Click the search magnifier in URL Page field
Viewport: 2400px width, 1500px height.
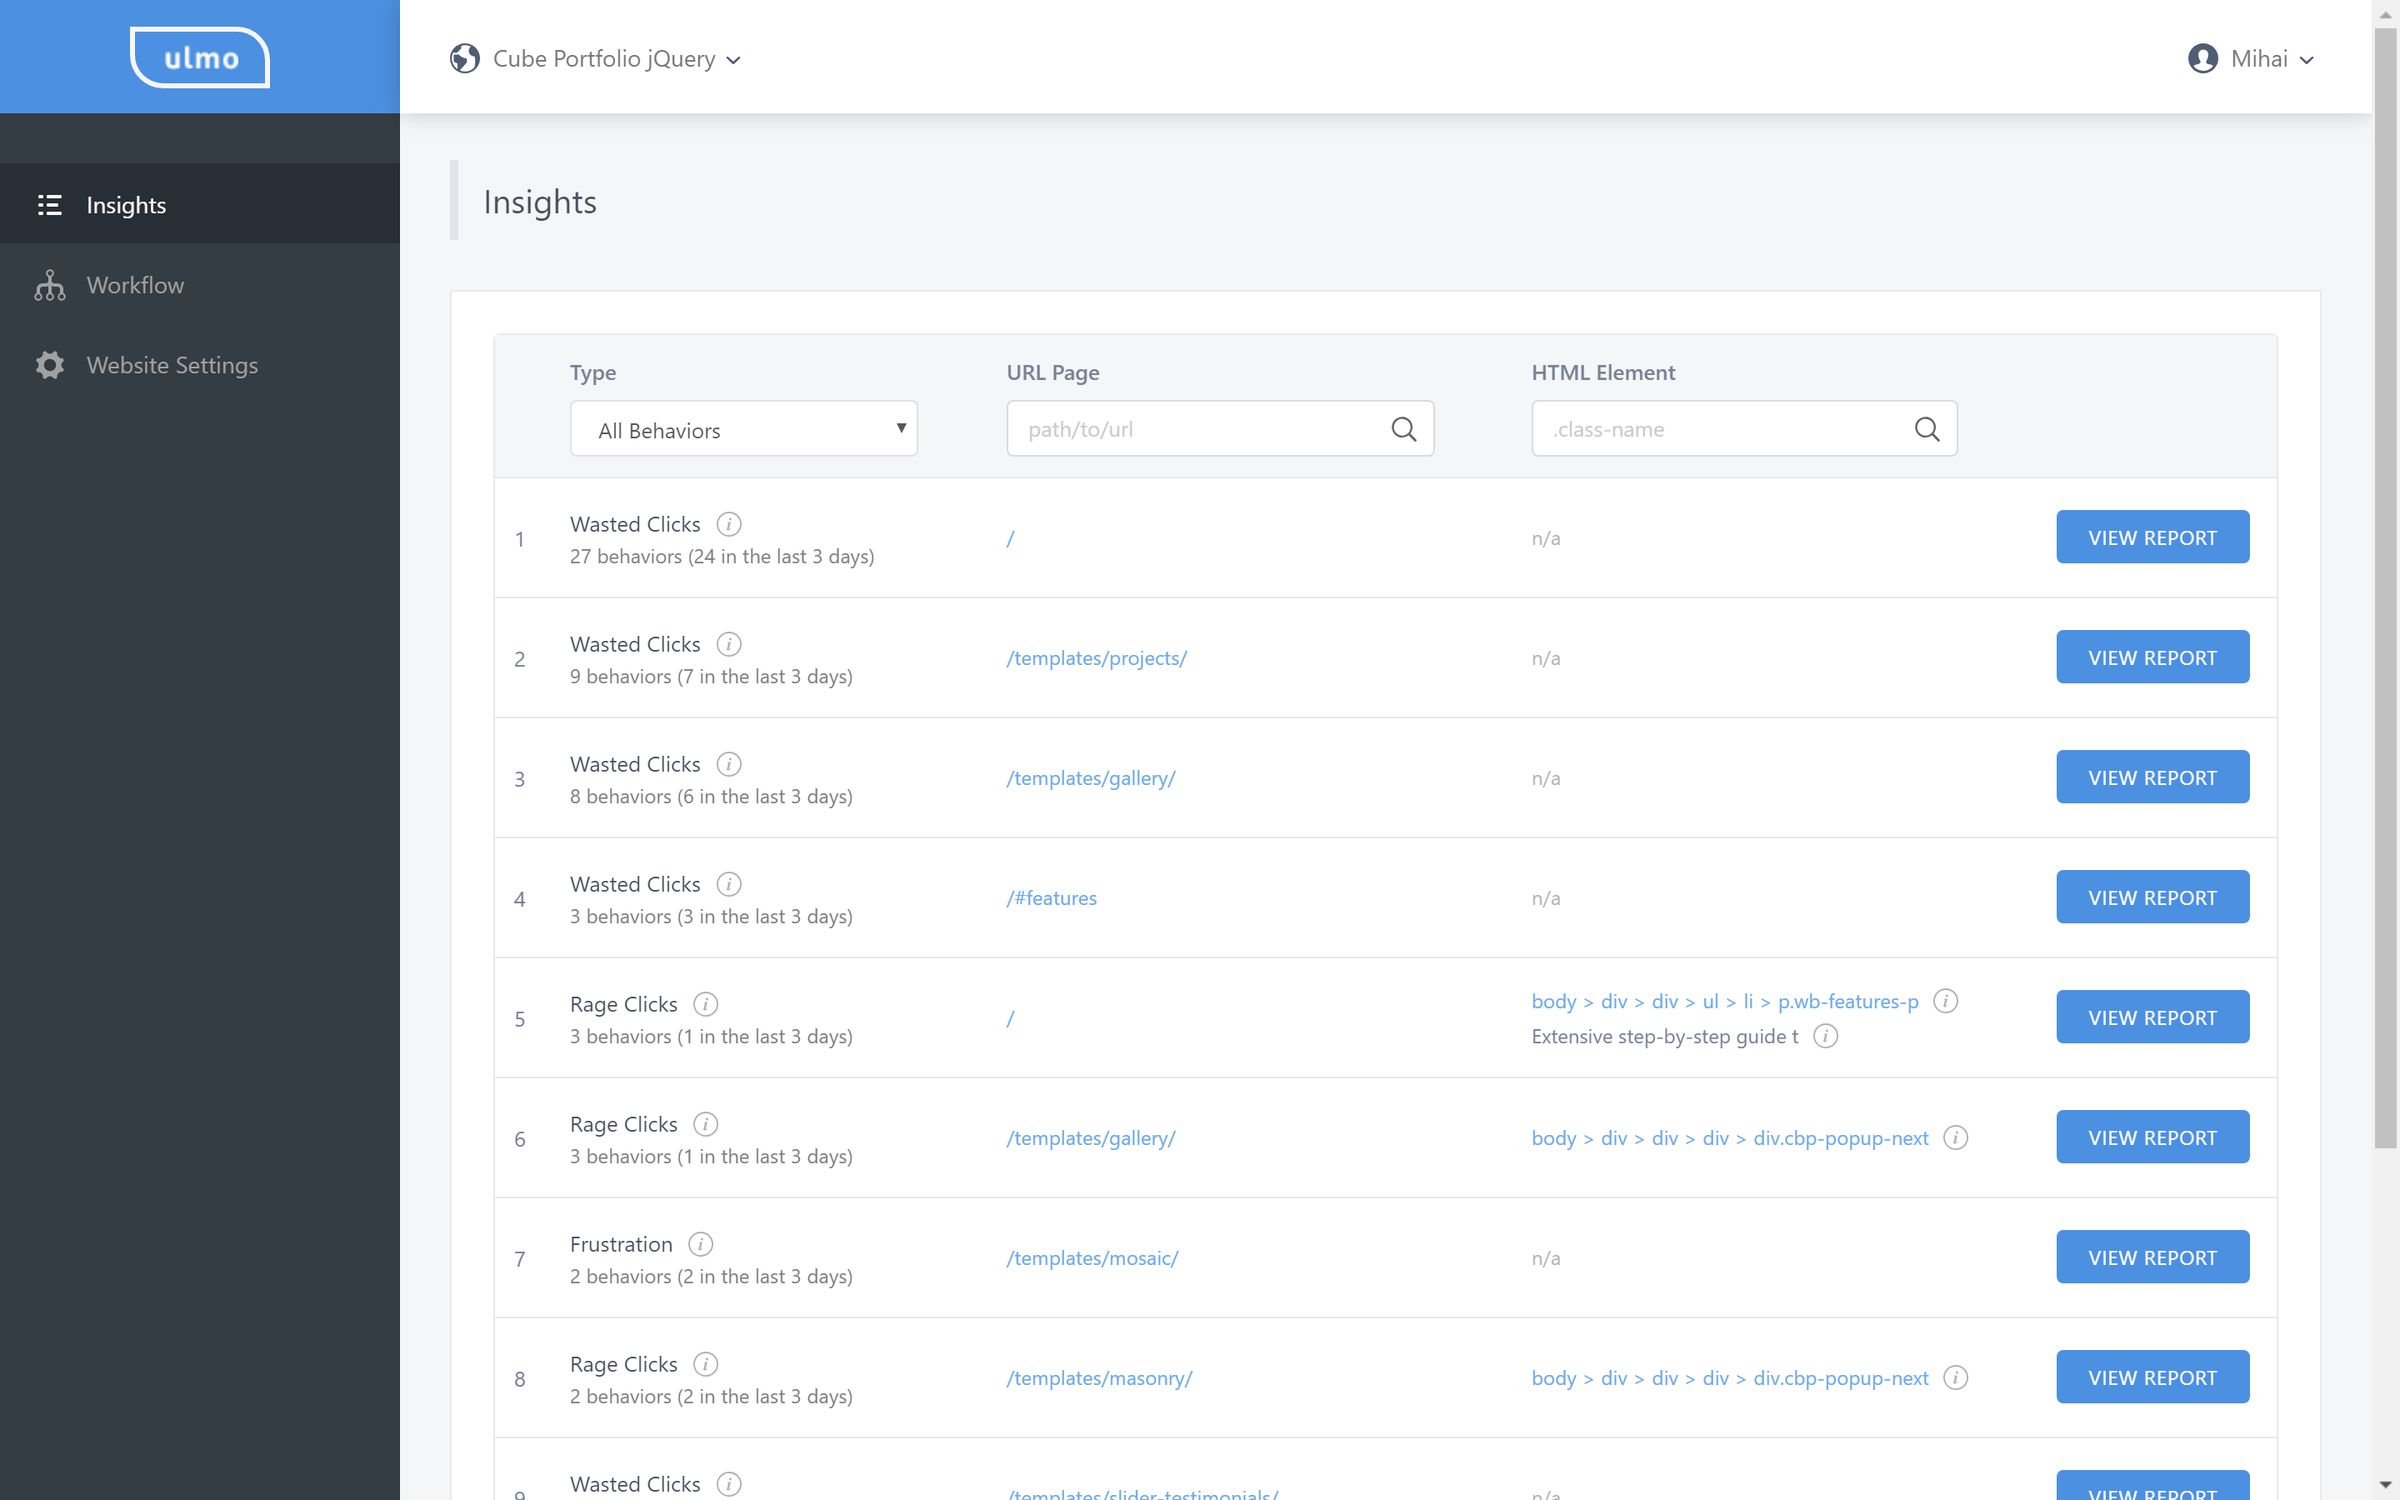pos(1403,428)
